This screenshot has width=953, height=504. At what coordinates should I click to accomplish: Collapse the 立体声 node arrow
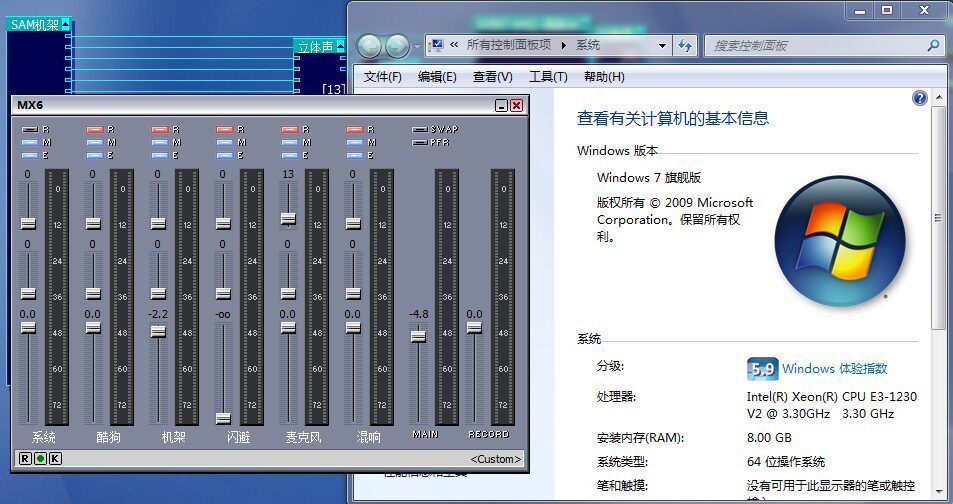[340, 46]
